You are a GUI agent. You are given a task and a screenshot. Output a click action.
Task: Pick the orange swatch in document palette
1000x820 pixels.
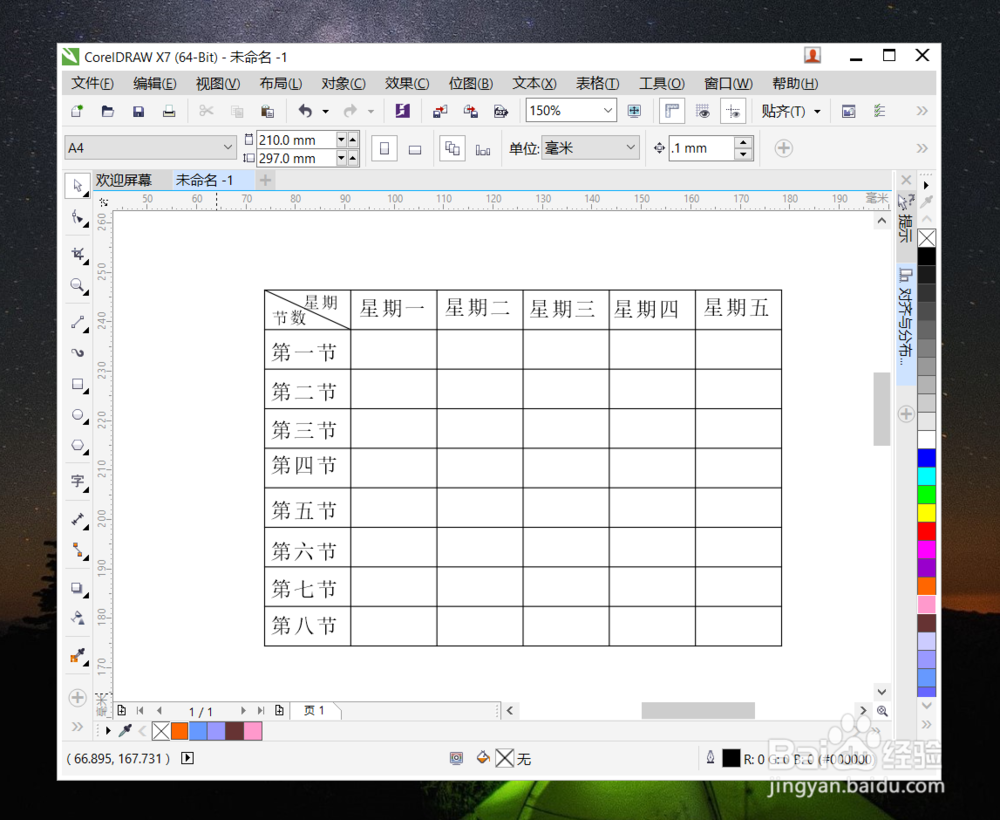(180, 731)
